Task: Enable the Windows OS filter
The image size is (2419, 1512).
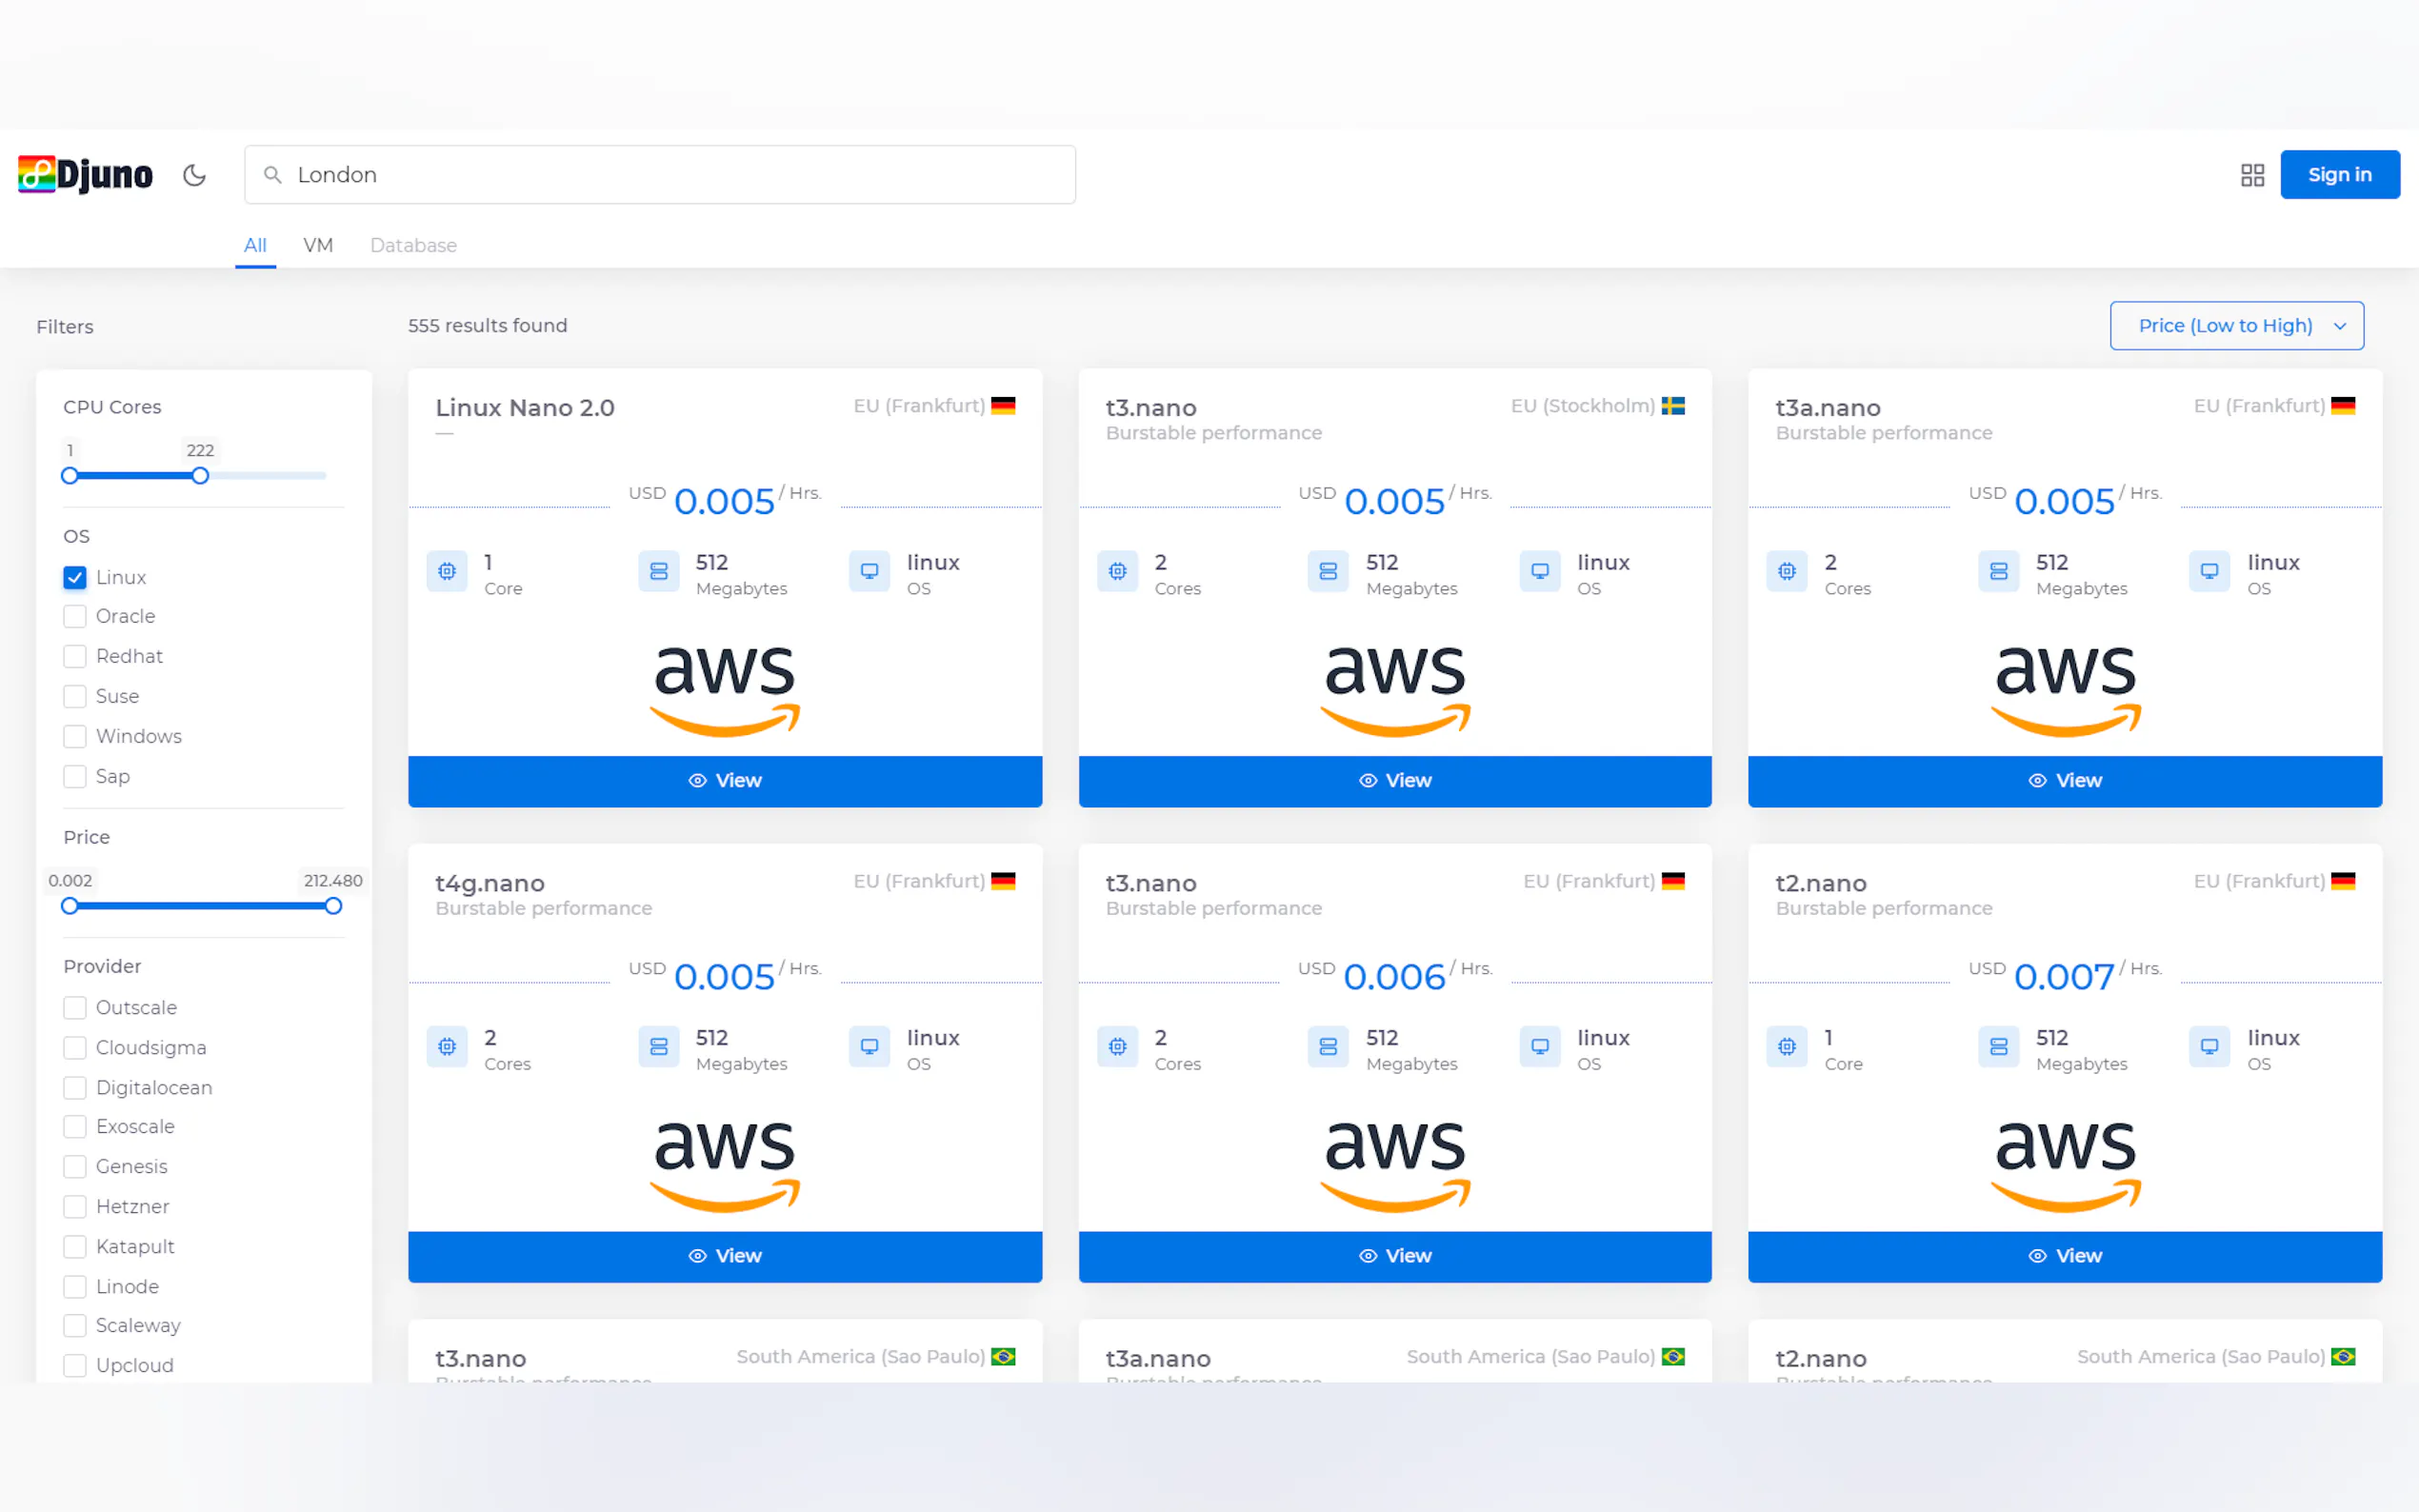Action: coord(75,736)
